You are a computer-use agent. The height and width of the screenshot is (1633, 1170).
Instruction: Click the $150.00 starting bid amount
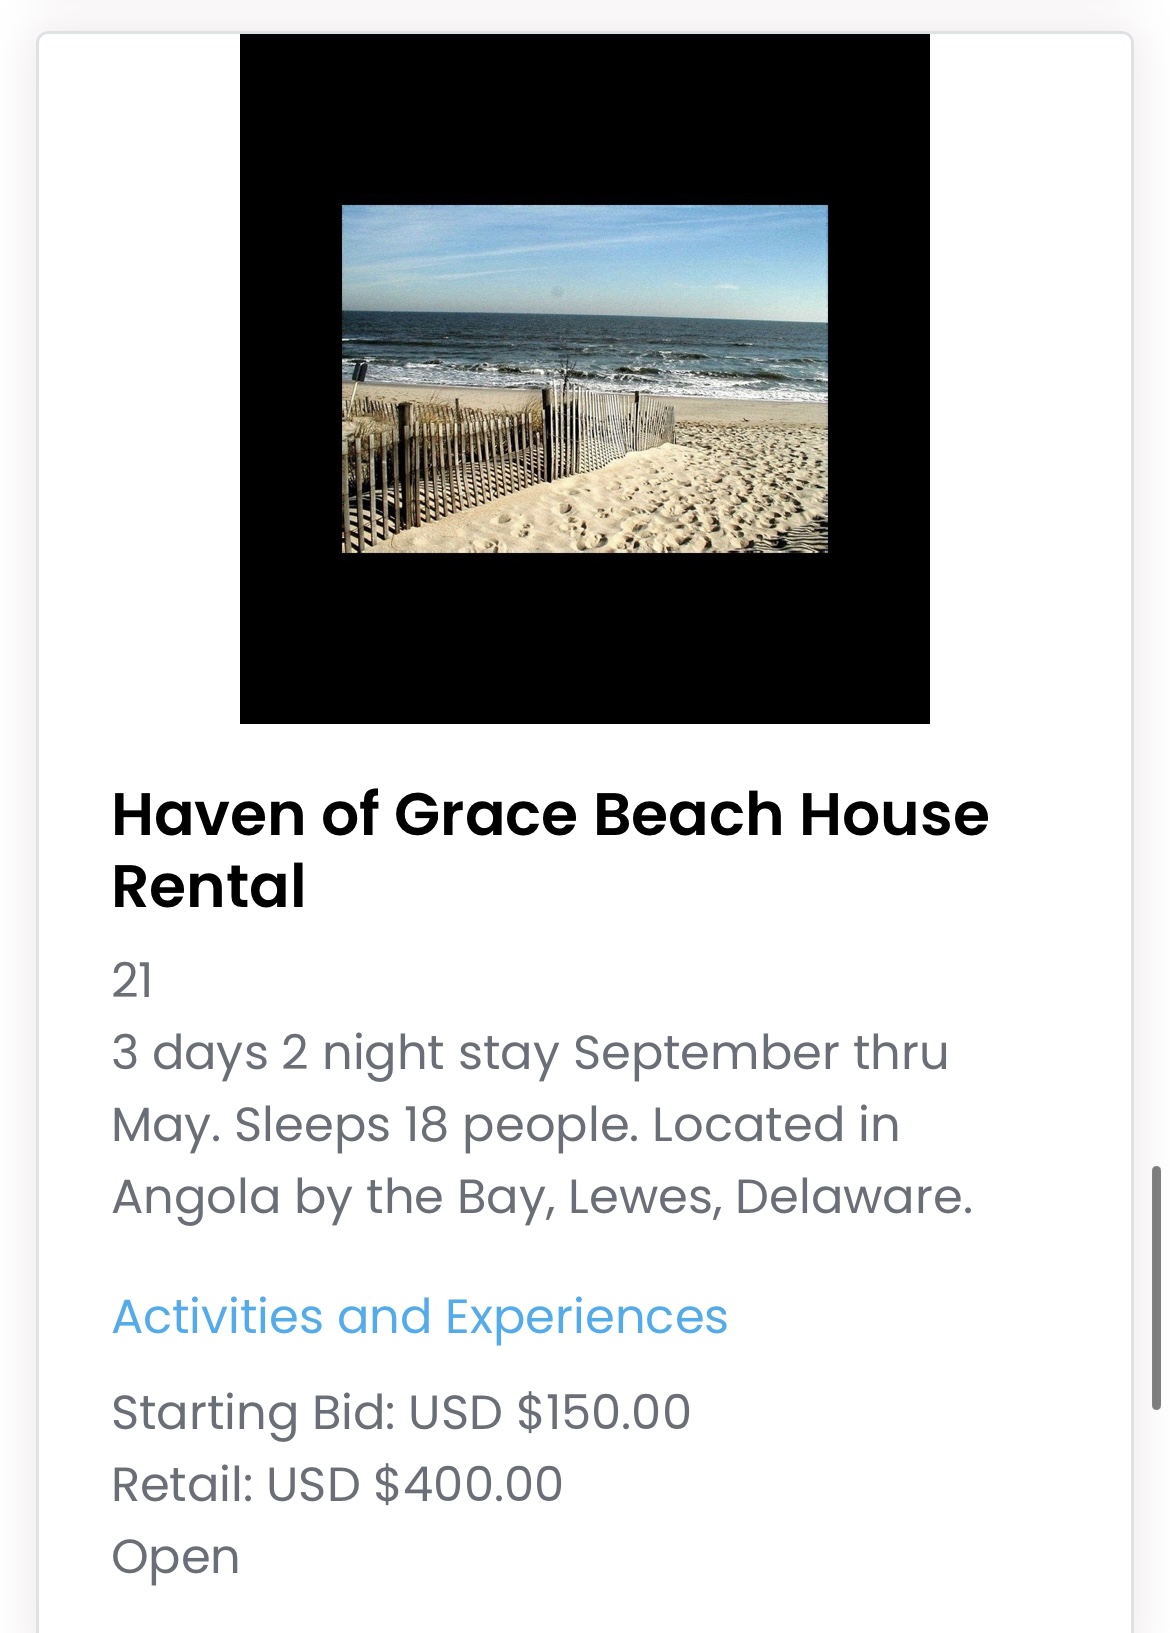603,1412
